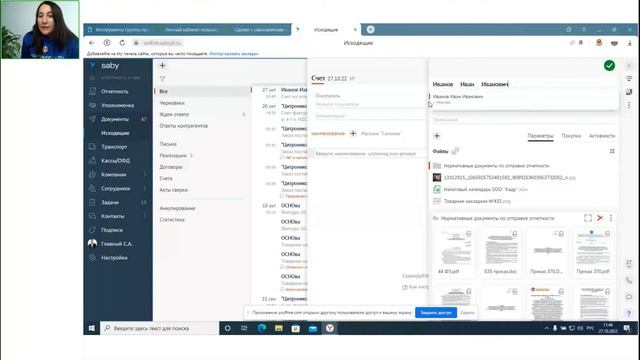Click the blue grant access button
This screenshot has height=360, width=640.
click(x=436, y=313)
